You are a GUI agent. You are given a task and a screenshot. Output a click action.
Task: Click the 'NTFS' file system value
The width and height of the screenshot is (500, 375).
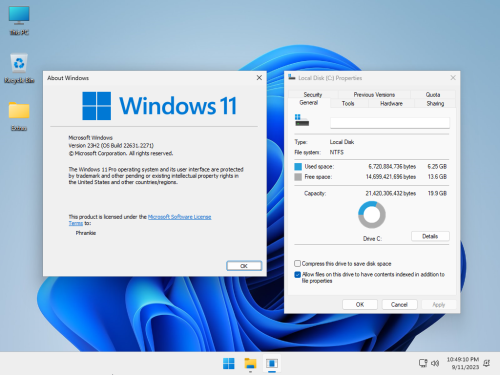pos(337,152)
